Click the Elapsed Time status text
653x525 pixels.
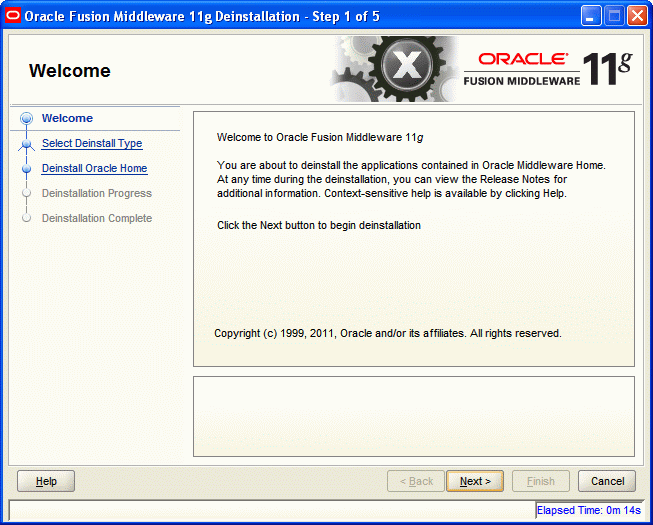click(588, 510)
